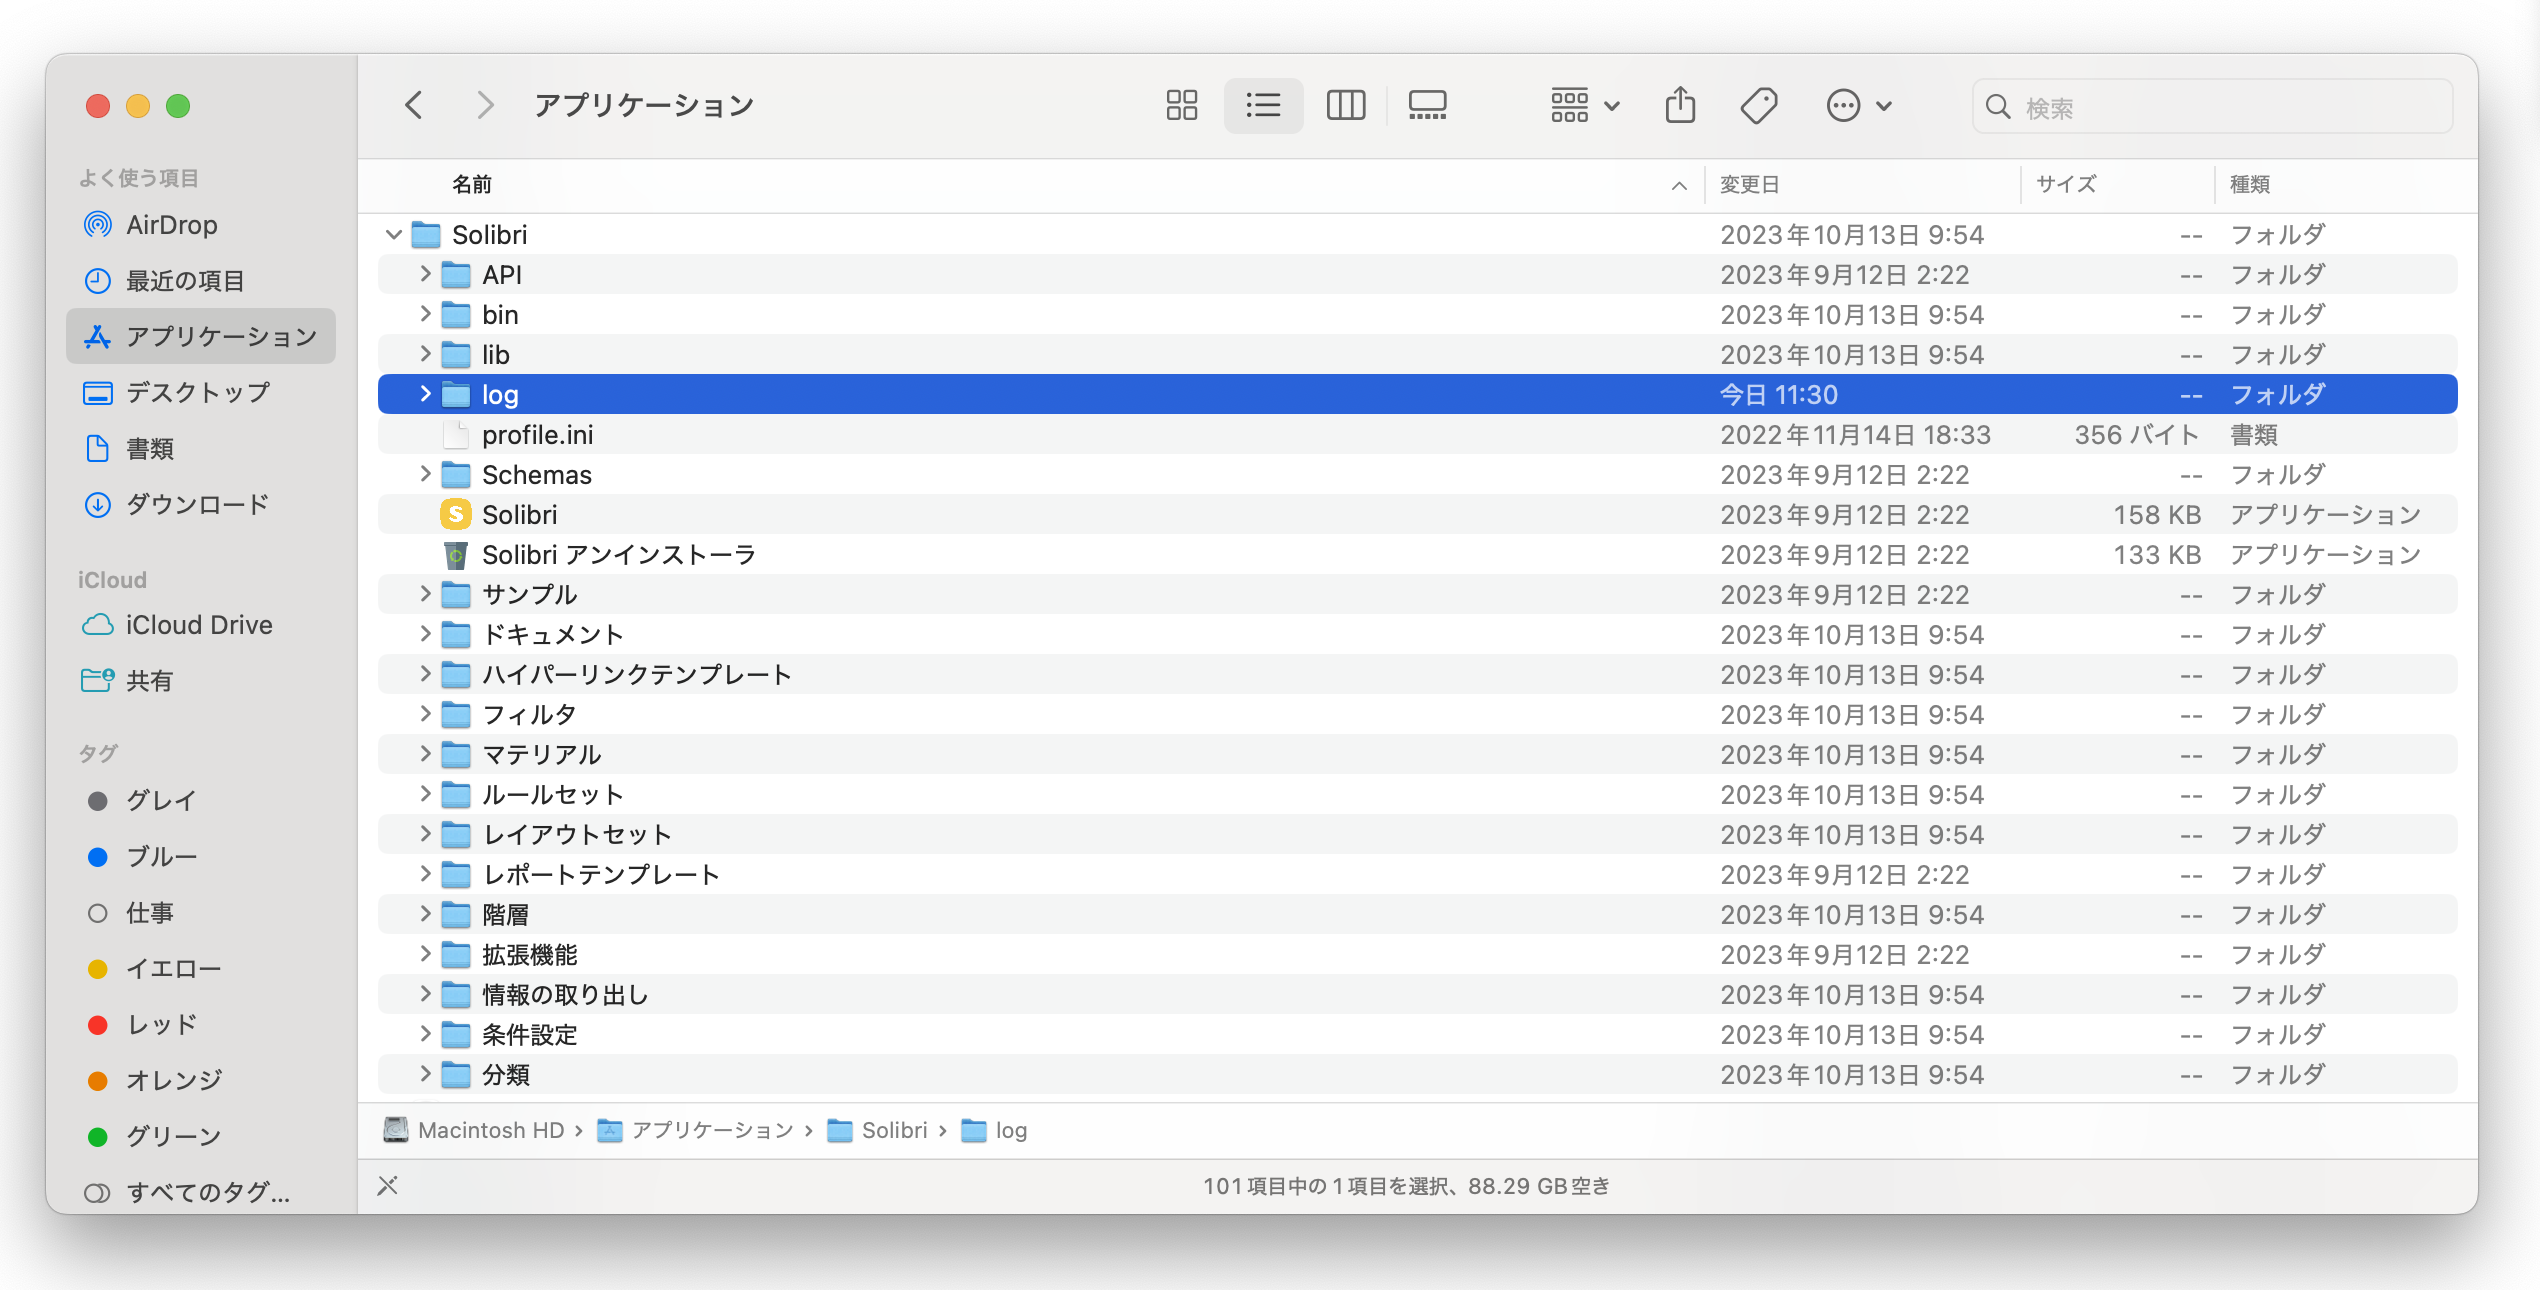Sort by the 変更日 column header
2540x1290 pixels.
[1862, 185]
